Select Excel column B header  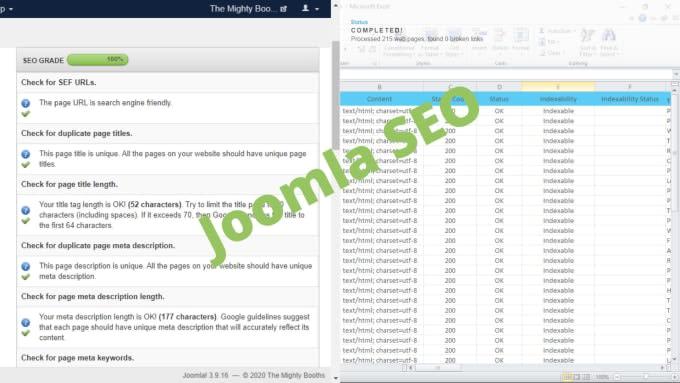(379, 87)
